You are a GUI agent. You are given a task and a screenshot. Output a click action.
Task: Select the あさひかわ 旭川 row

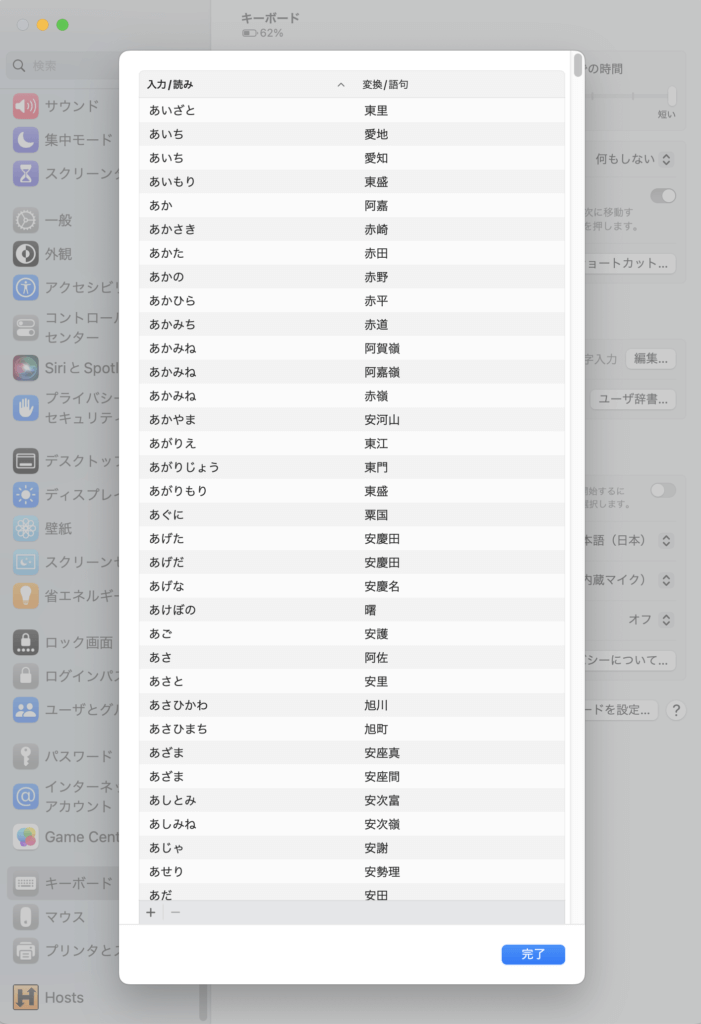pos(350,705)
